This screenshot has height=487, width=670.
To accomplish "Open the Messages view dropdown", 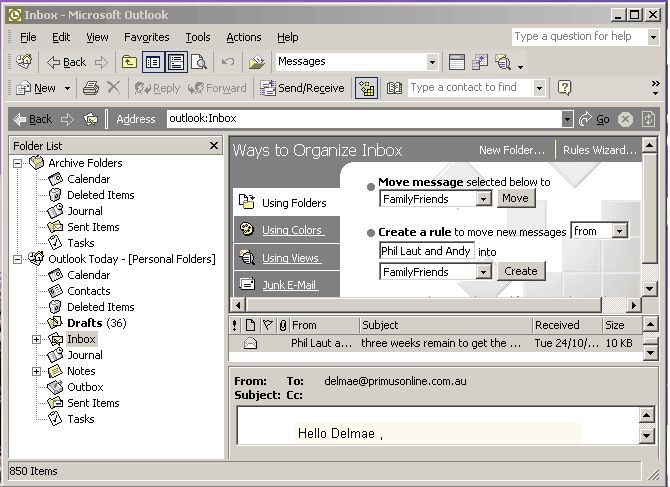I will click(432, 62).
